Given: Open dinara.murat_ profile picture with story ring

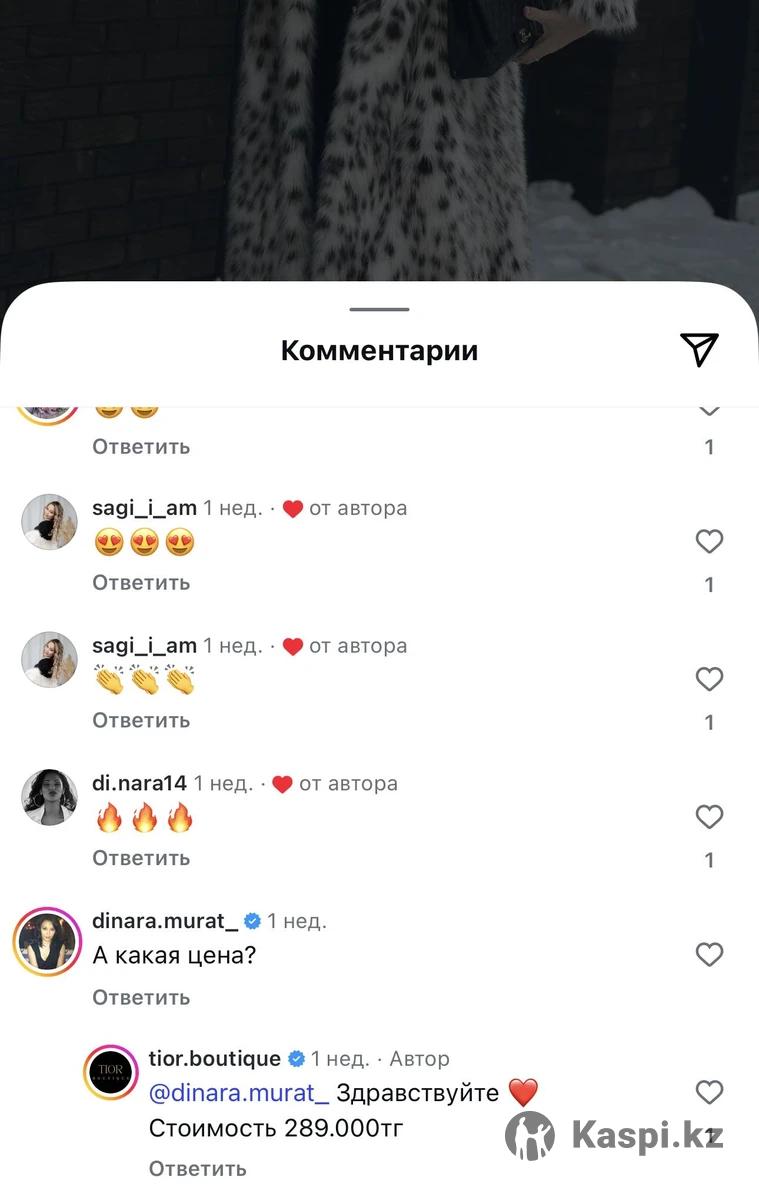Looking at the screenshot, I should pos(47,941).
